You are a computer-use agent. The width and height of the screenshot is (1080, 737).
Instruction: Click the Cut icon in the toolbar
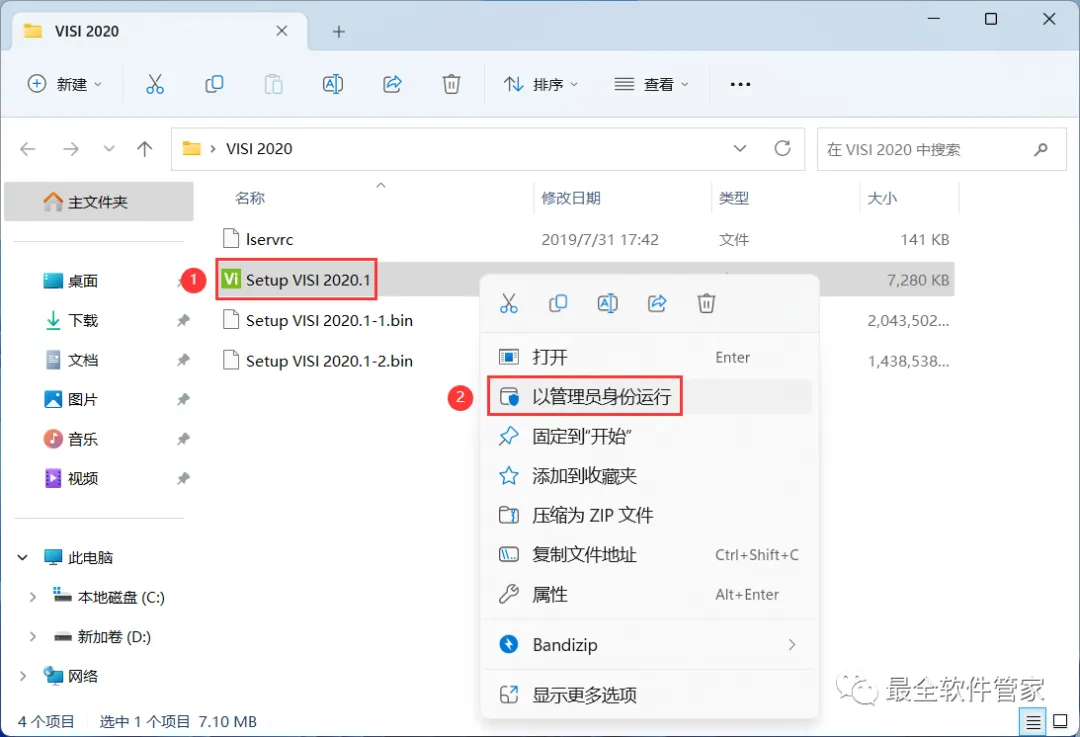(155, 84)
